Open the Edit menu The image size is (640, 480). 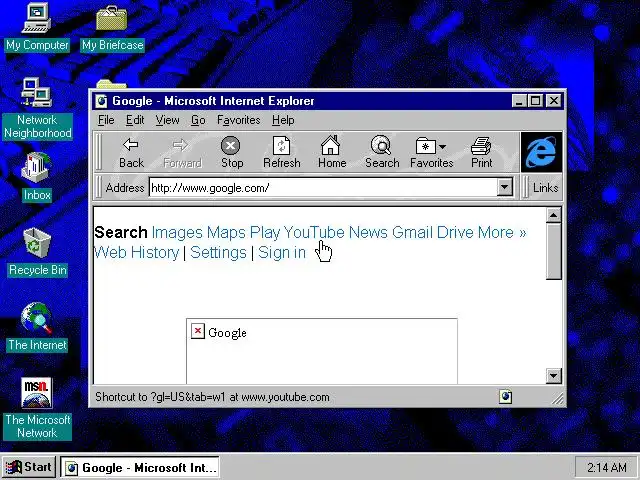(135, 120)
